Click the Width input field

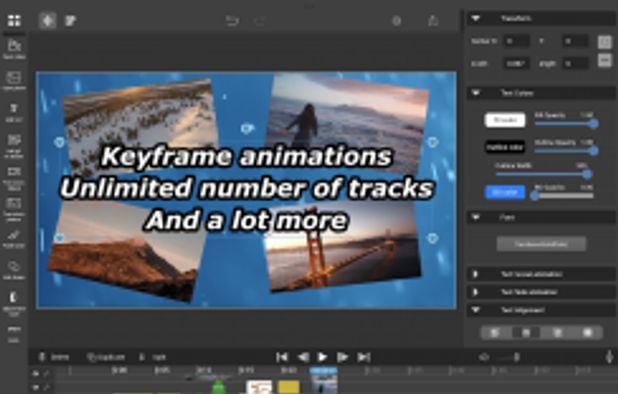coord(517,63)
